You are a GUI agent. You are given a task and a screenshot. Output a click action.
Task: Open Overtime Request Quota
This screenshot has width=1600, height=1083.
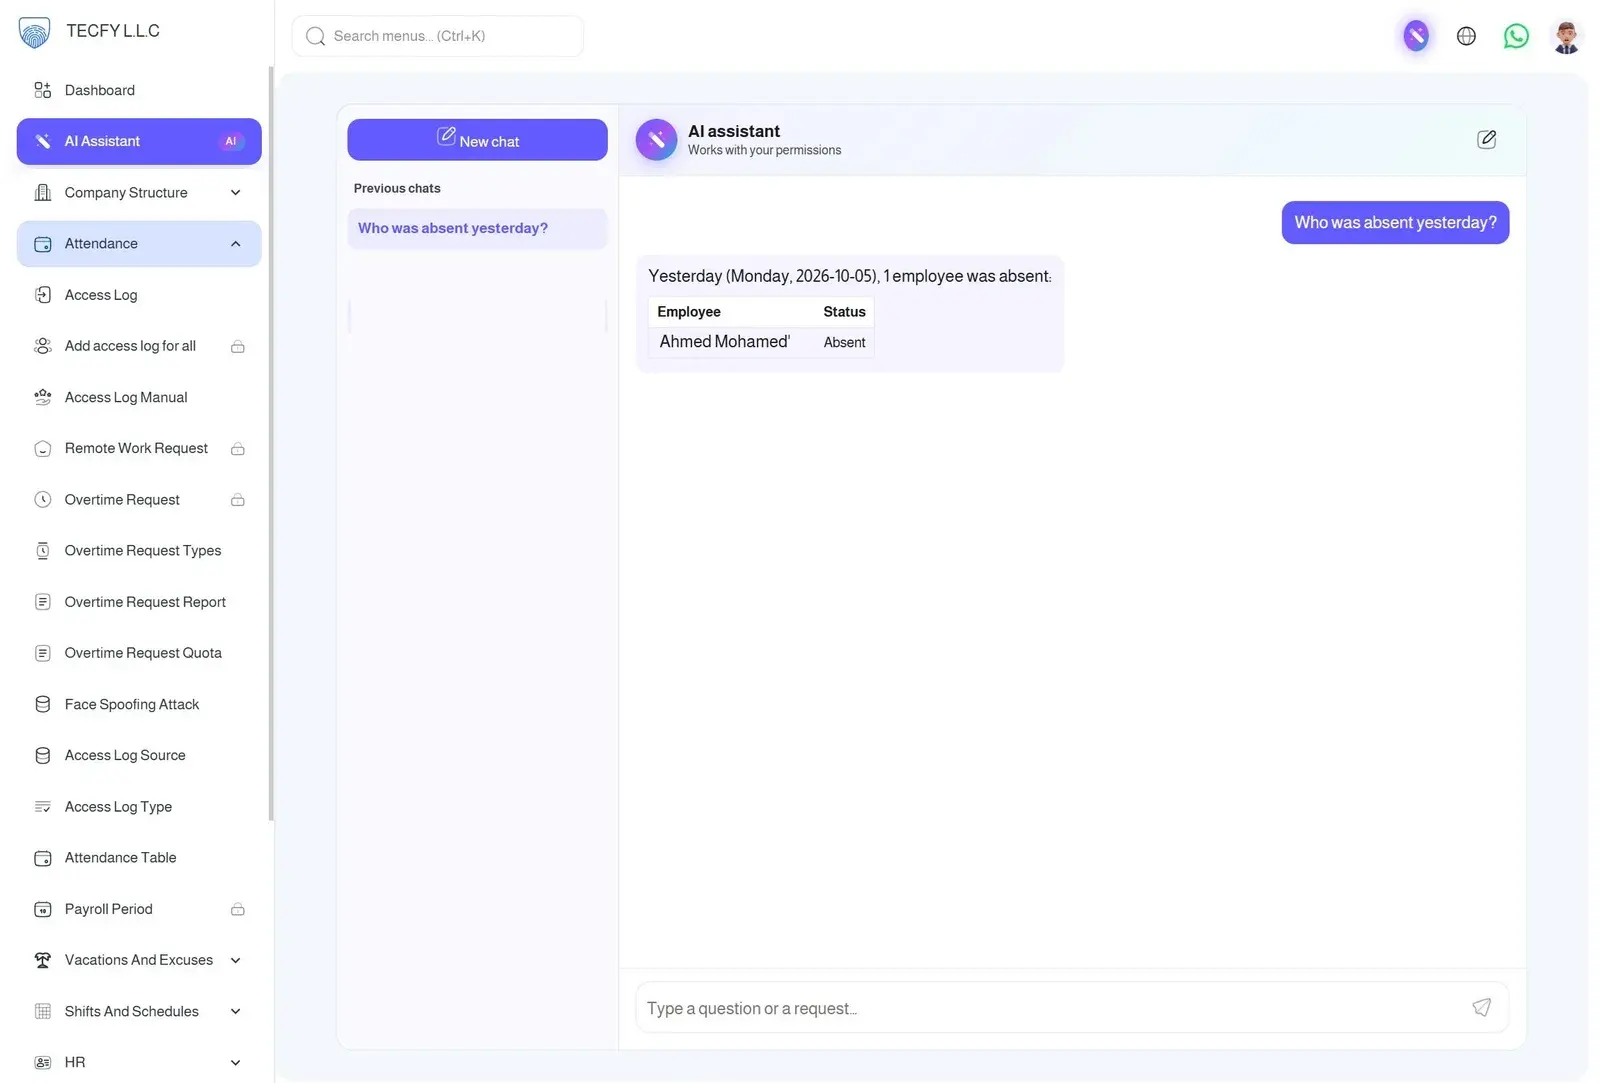point(139,653)
